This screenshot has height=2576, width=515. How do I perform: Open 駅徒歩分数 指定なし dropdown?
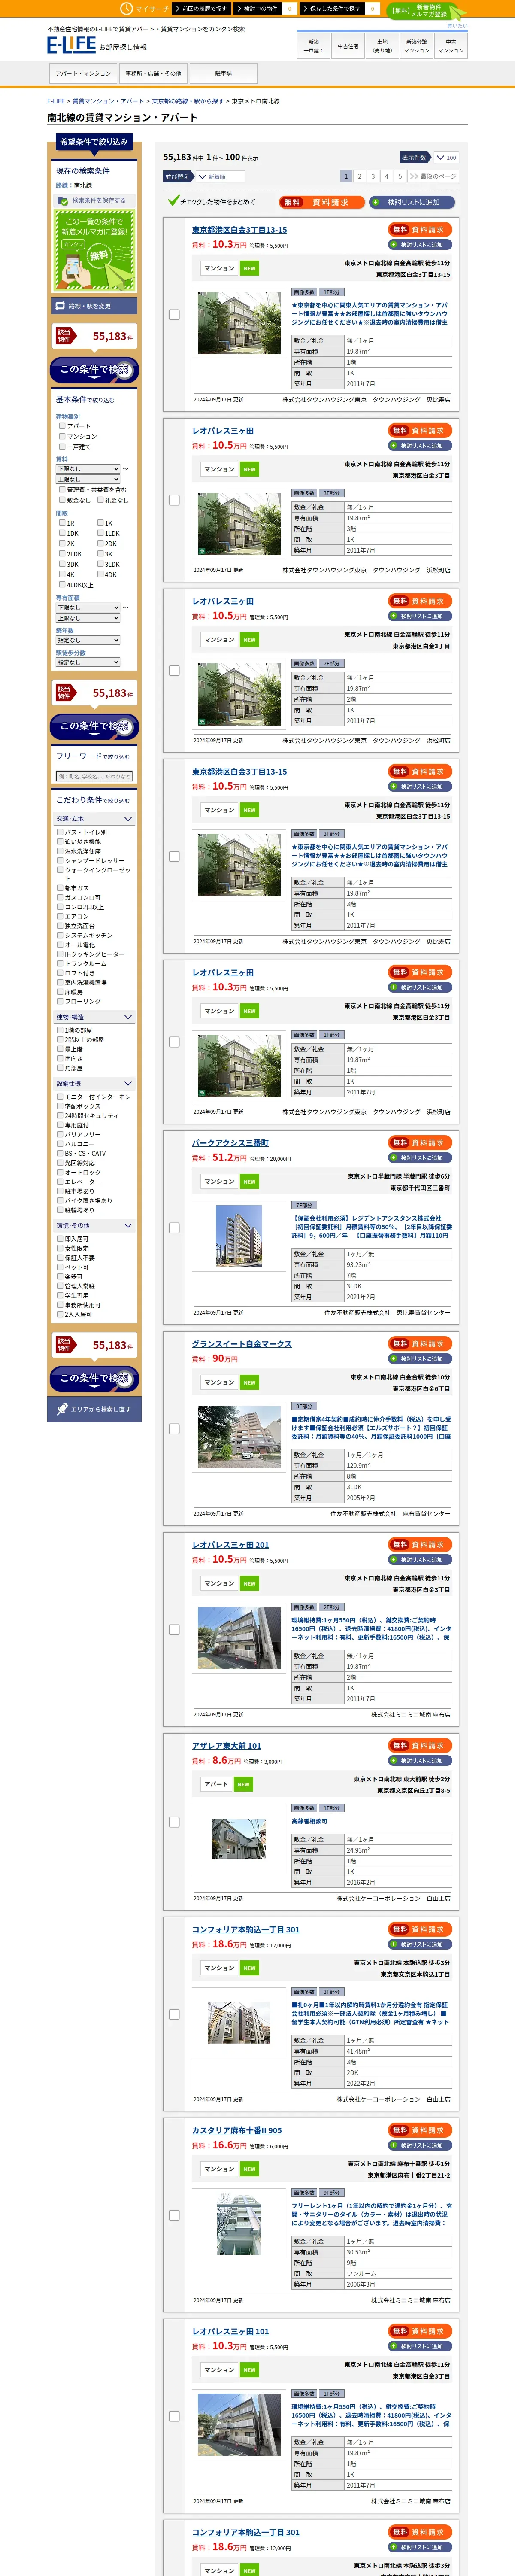[88, 662]
